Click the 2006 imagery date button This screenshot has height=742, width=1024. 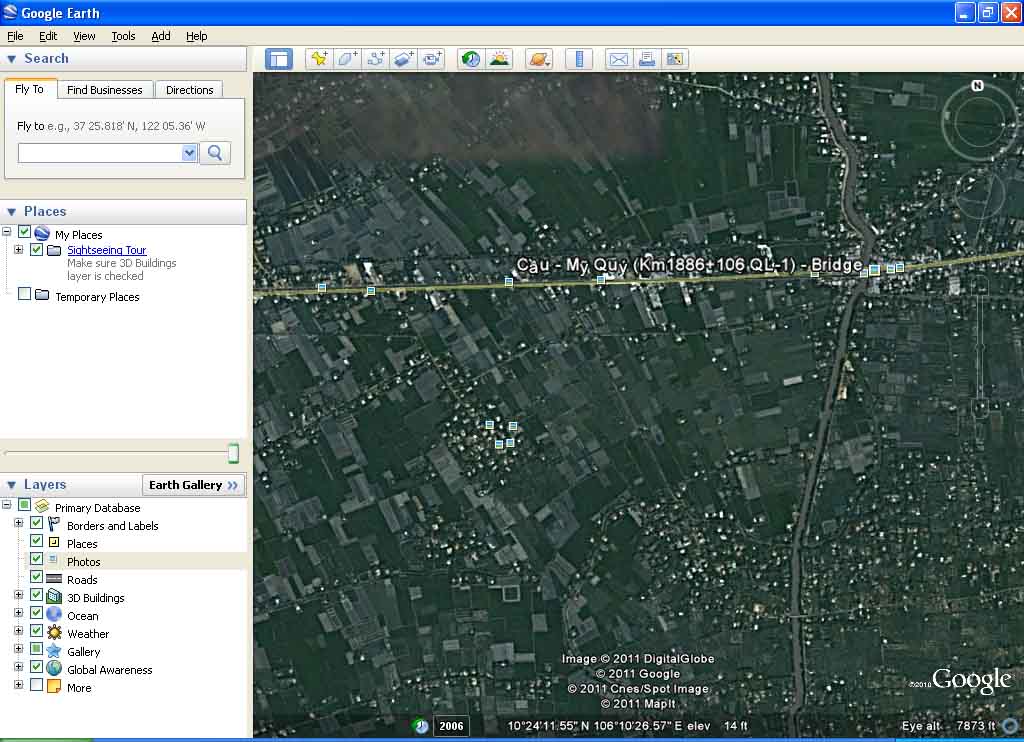(451, 726)
